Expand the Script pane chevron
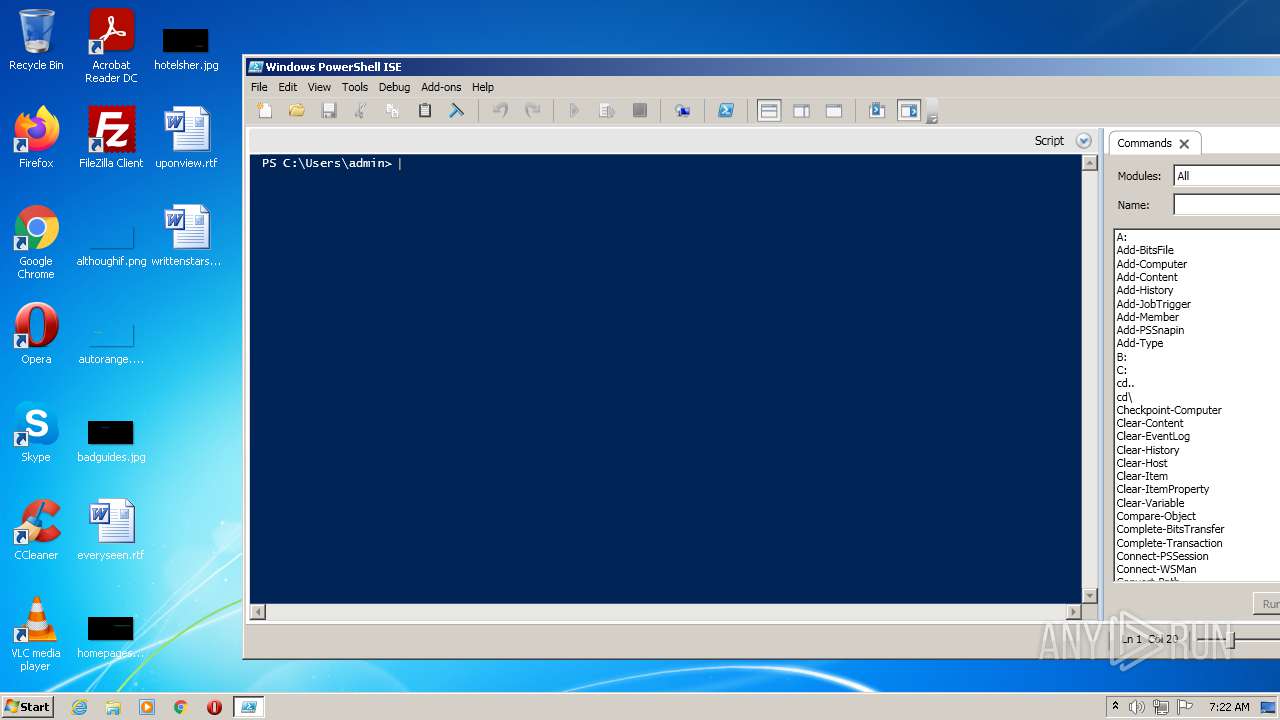The width and height of the screenshot is (1280, 720). click(1083, 141)
